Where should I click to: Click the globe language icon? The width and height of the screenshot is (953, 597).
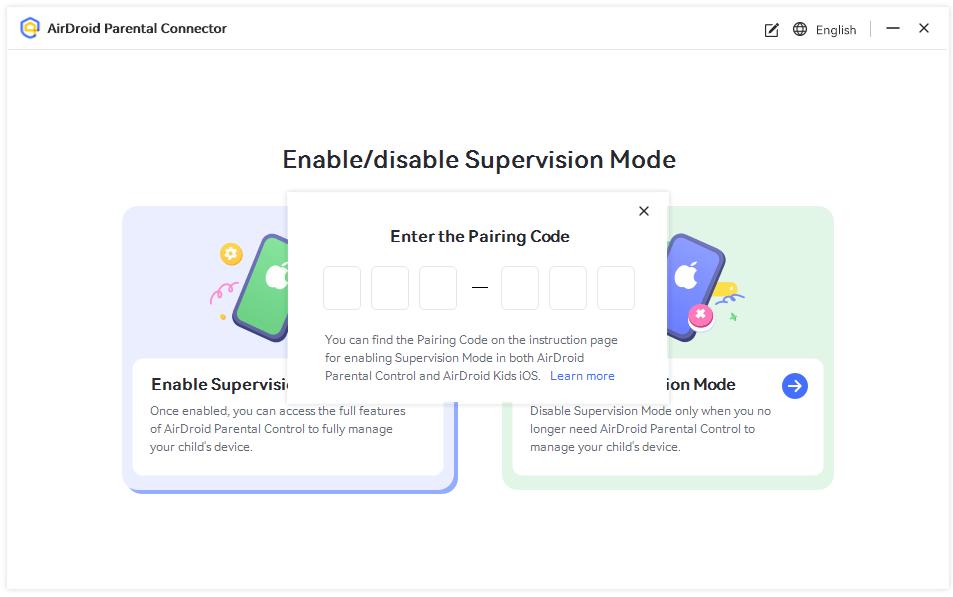tap(799, 30)
